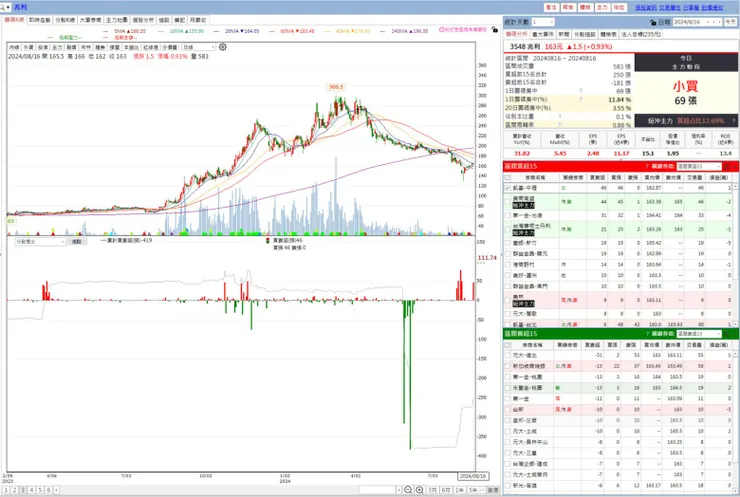The height and width of the screenshot is (497, 740).
Task: Click the 新加坡商瑞銀 row in the sellers table
Action: (x=618, y=366)
